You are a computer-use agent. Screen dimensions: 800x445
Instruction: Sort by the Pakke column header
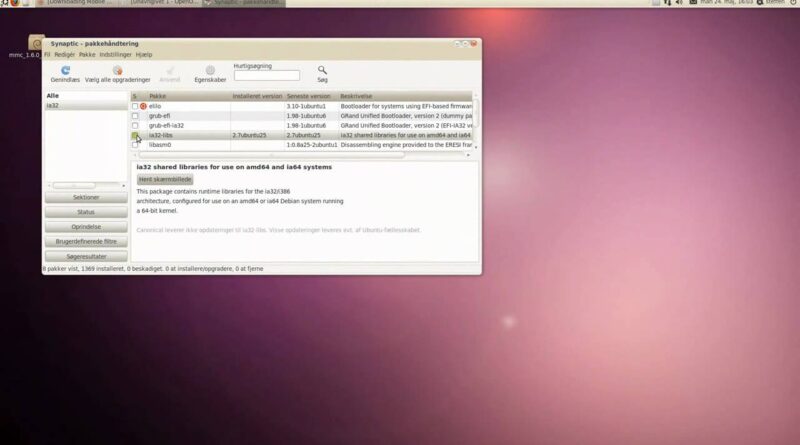(189, 96)
